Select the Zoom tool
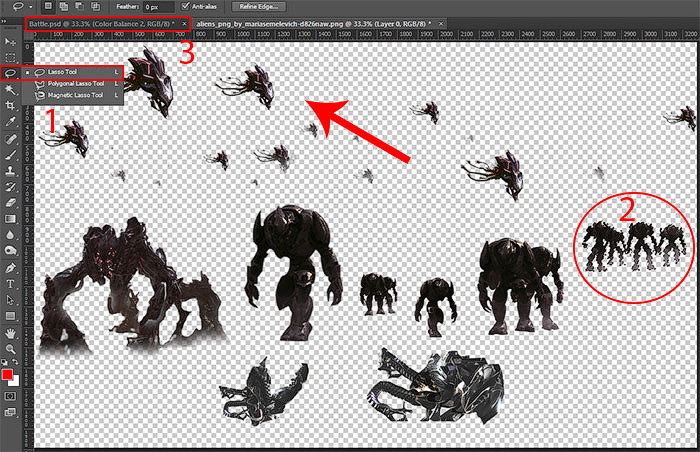Viewport: 700px width, 452px height. (x=10, y=349)
